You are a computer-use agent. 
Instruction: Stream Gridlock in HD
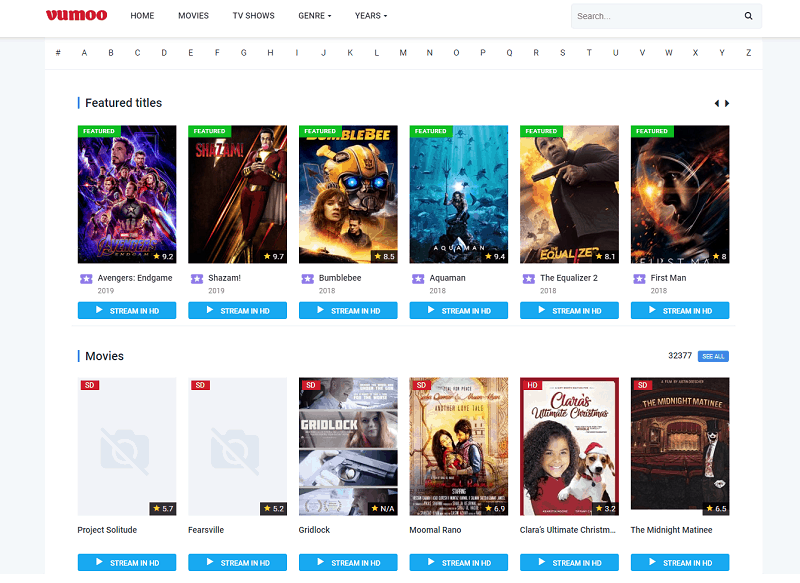point(348,562)
